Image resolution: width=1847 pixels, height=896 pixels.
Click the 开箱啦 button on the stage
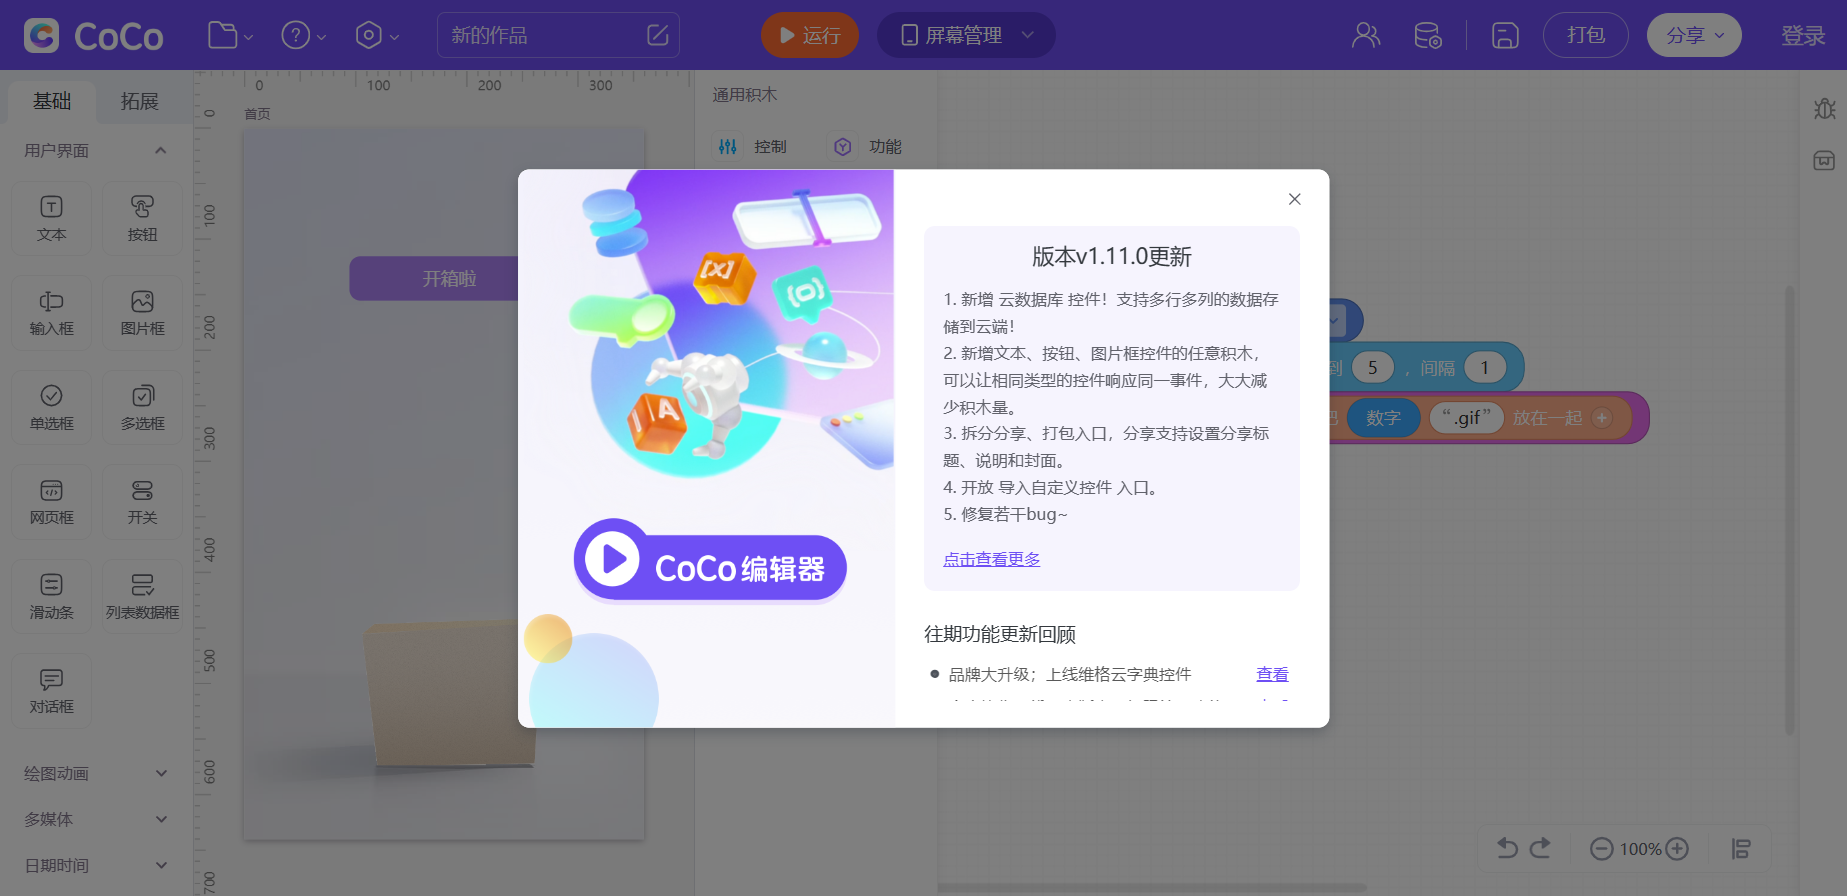(434, 278)
